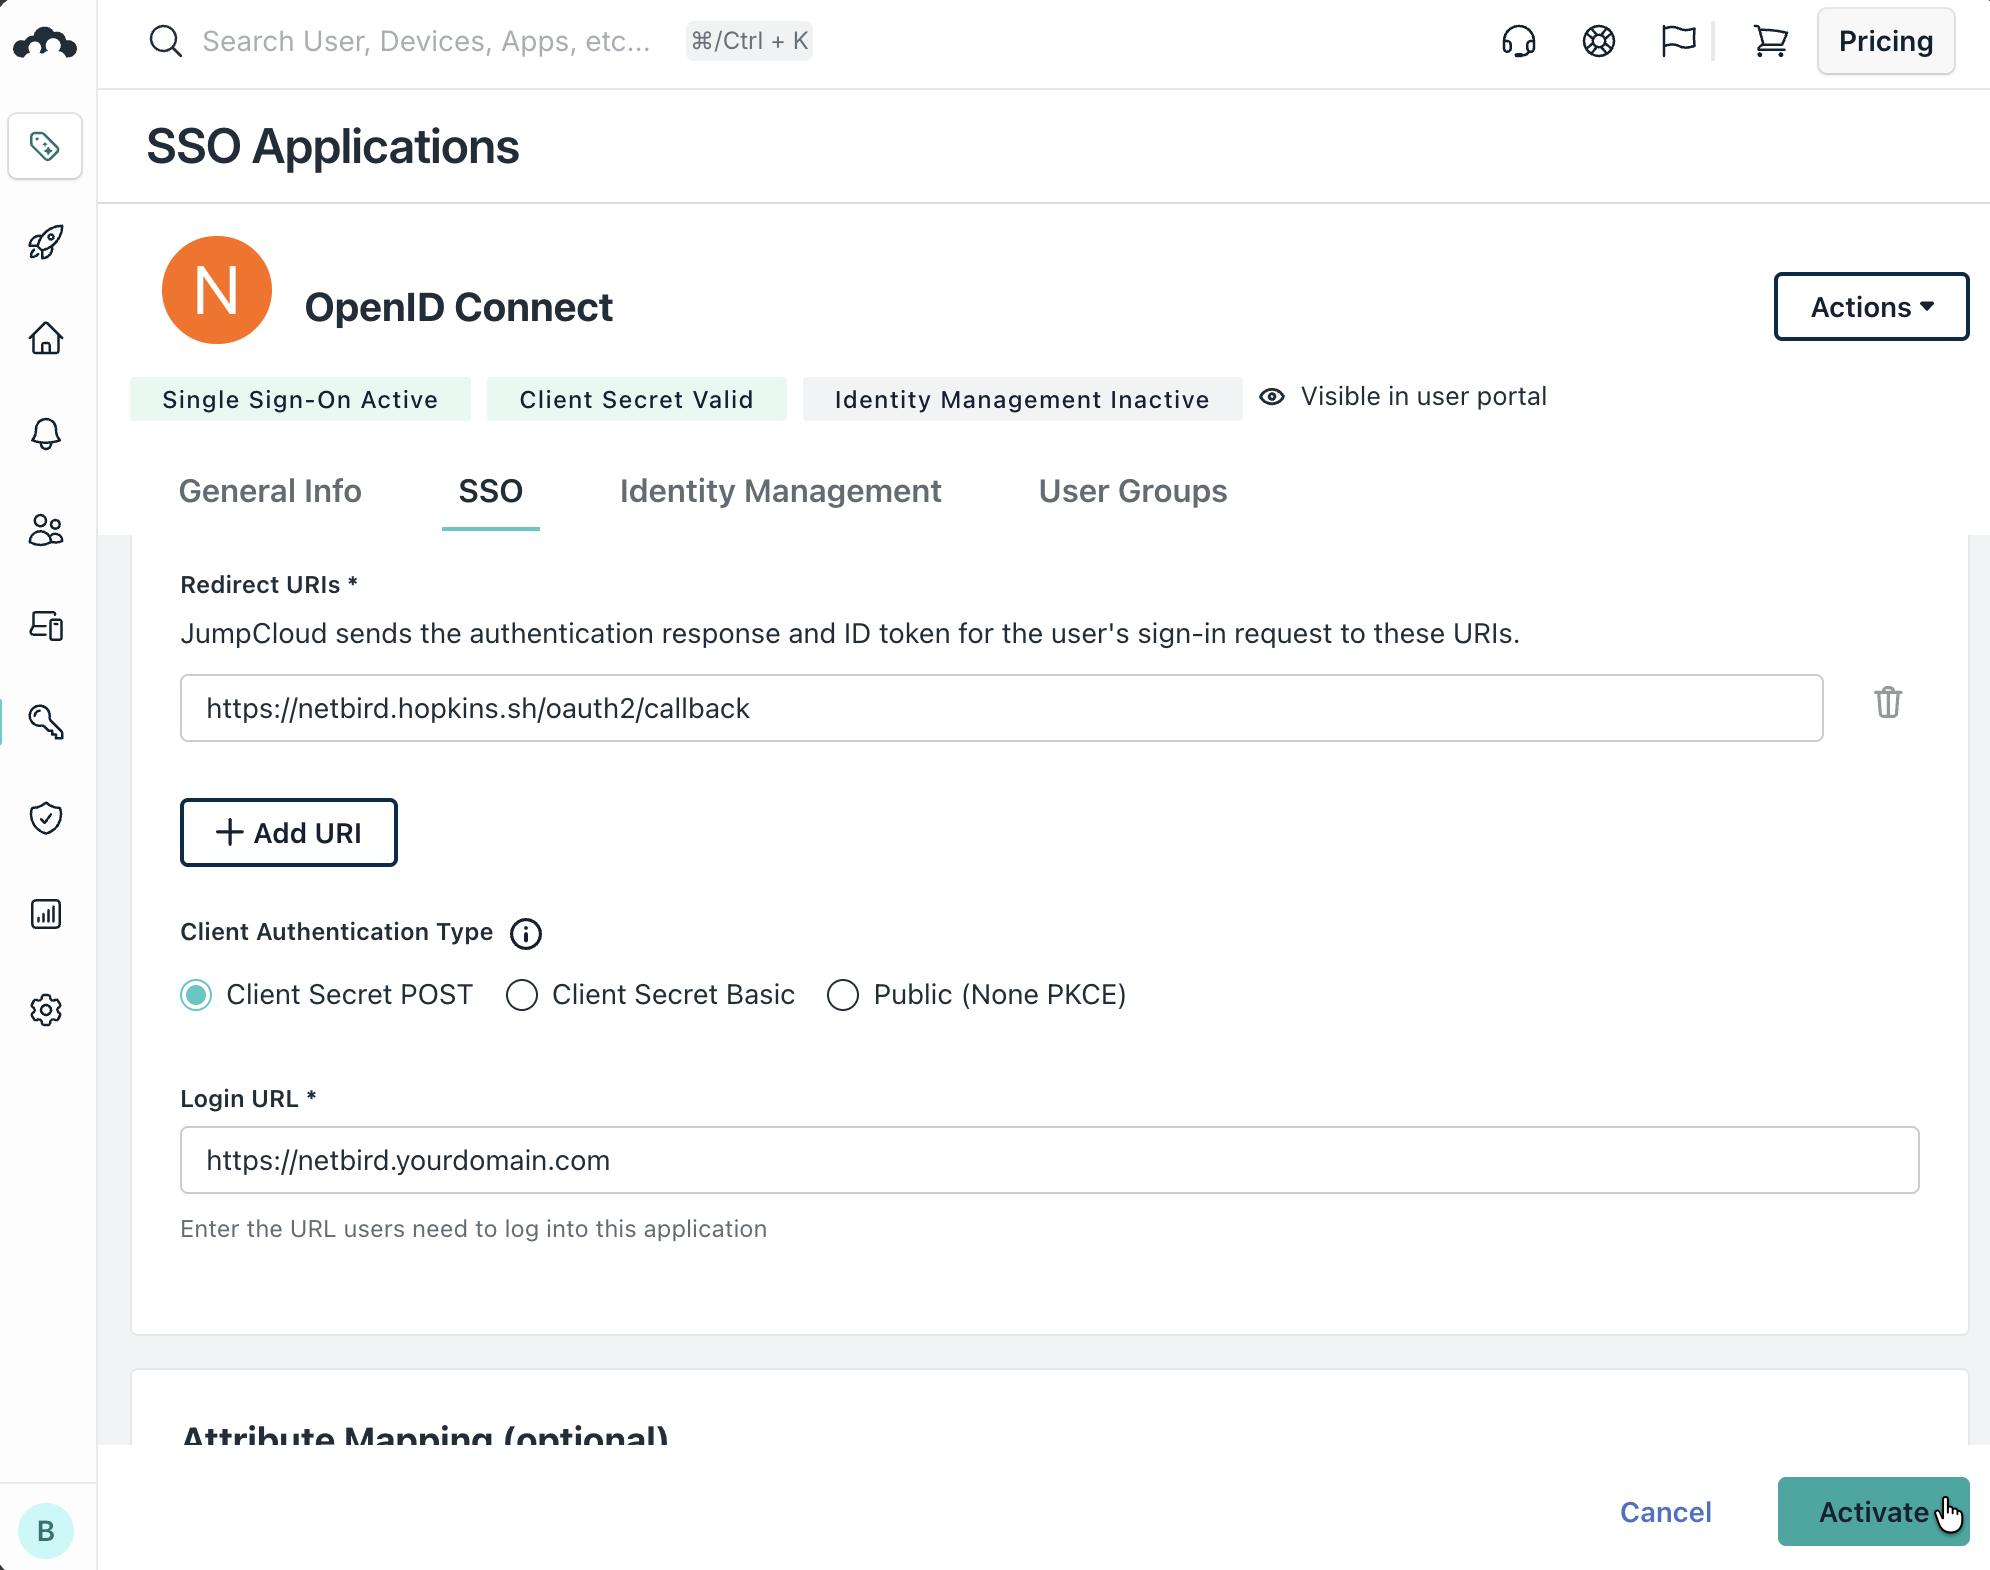Go to the Home dashboard icon
1990x1570 pixels.
click(46, 339)
